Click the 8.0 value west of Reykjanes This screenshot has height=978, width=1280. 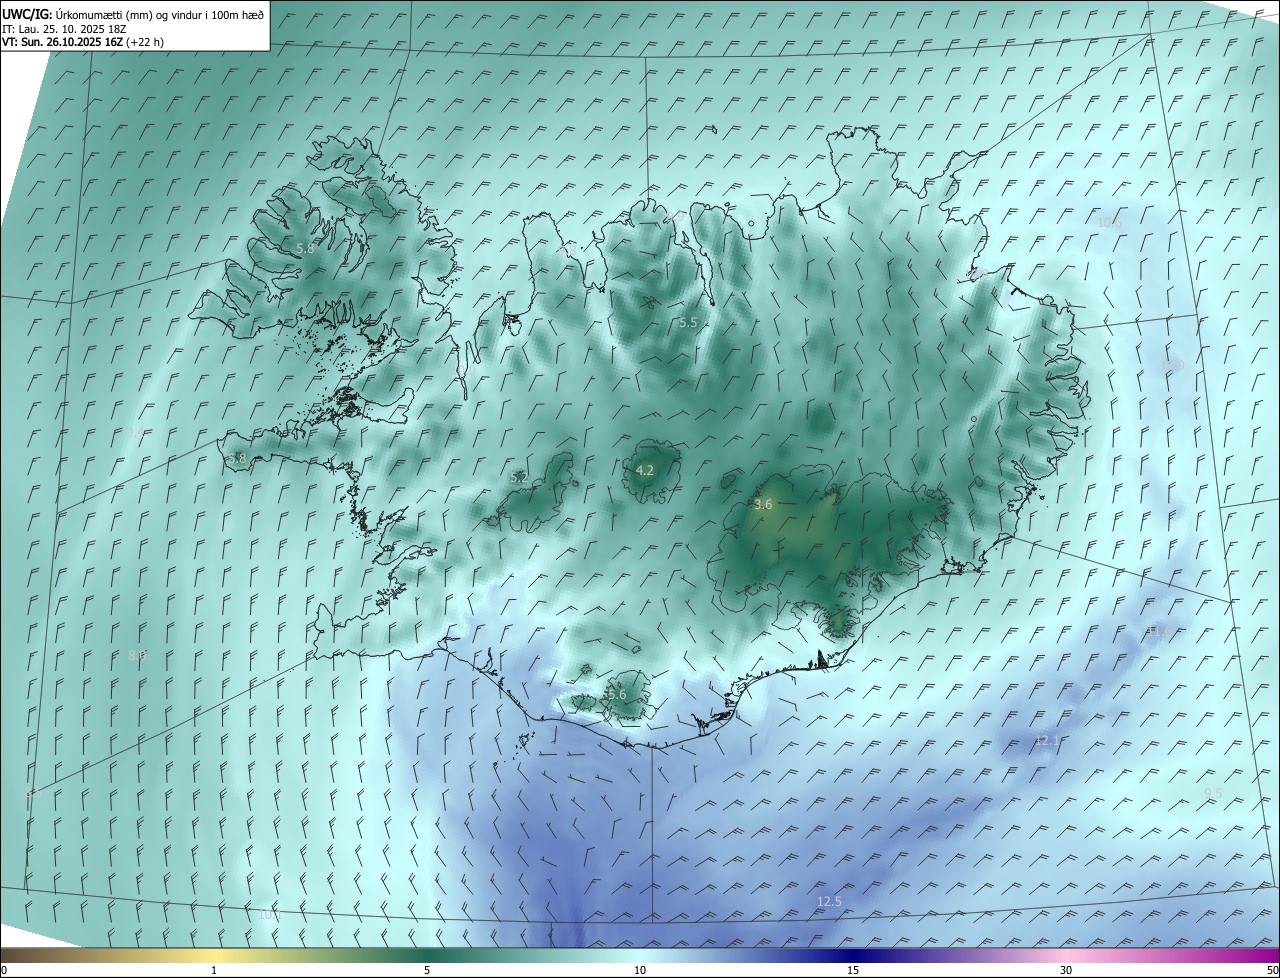[x=137, y=656]
